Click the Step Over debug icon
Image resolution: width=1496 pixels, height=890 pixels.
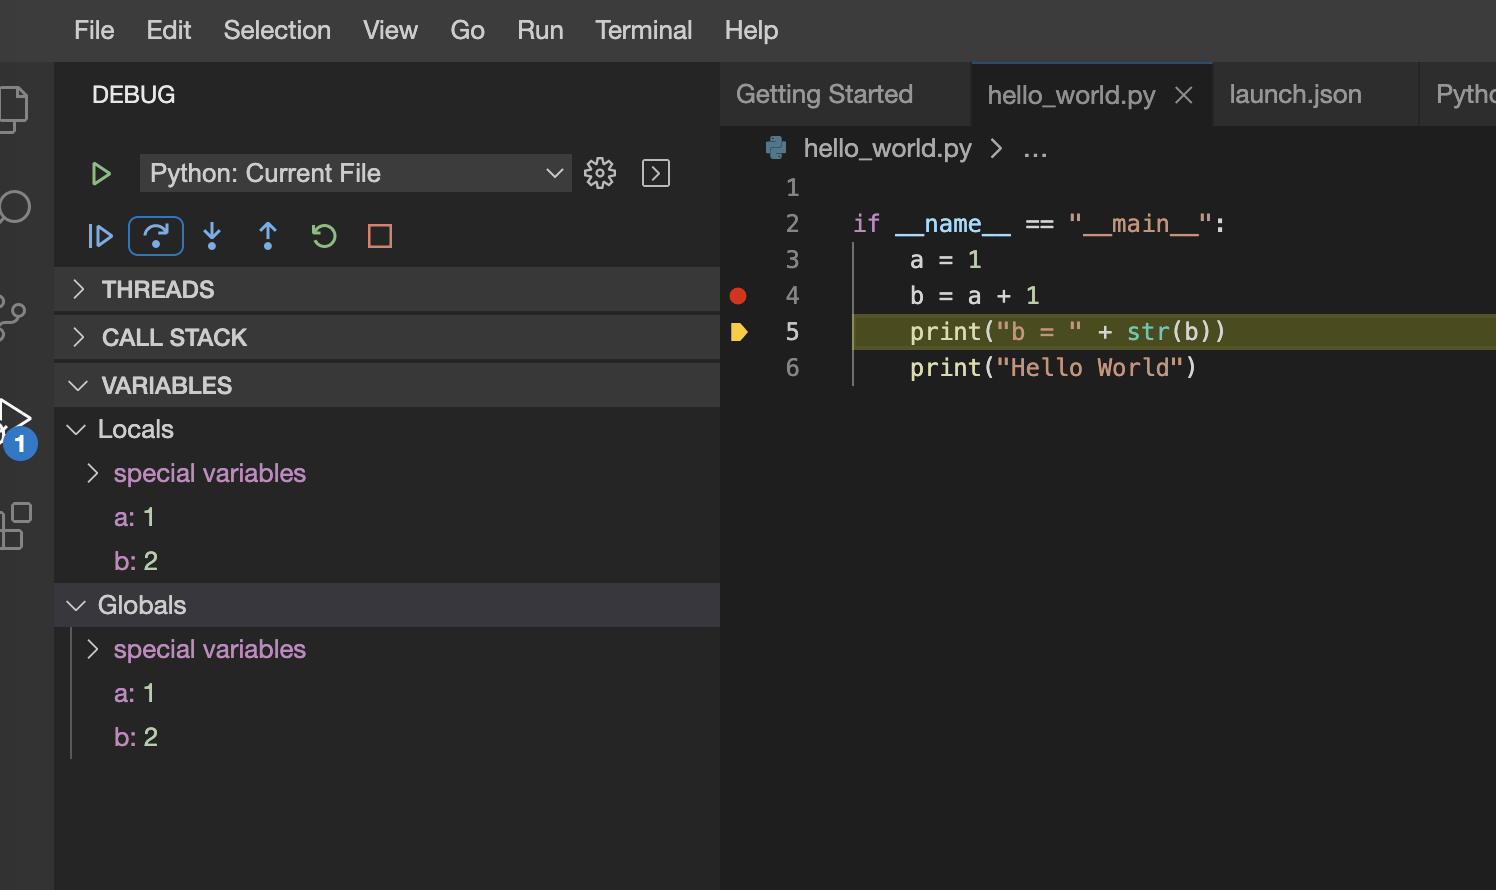pyautogui.click(x=156, y=236)
